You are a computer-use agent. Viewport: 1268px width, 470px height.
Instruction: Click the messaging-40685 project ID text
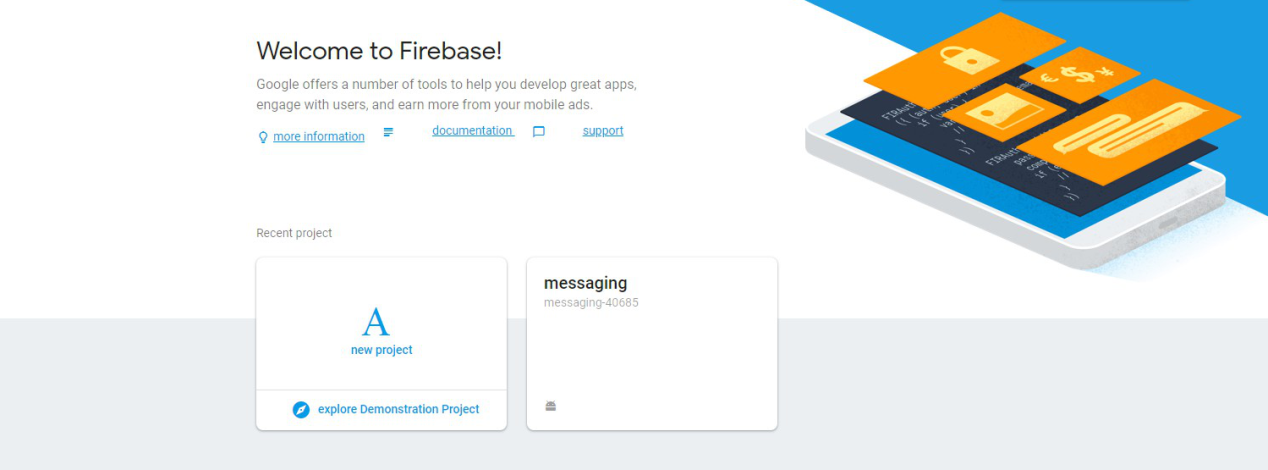tap(591, 302)
